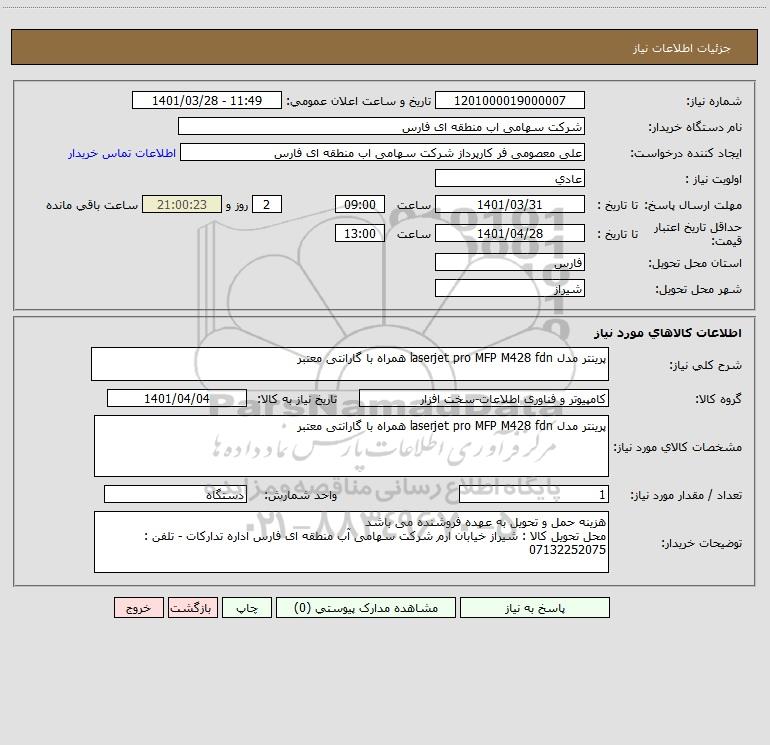This screenshot has width=770, height=745.
Task: Click the 'اولویت نیاز :' label
Action: [x=714, y=180]
